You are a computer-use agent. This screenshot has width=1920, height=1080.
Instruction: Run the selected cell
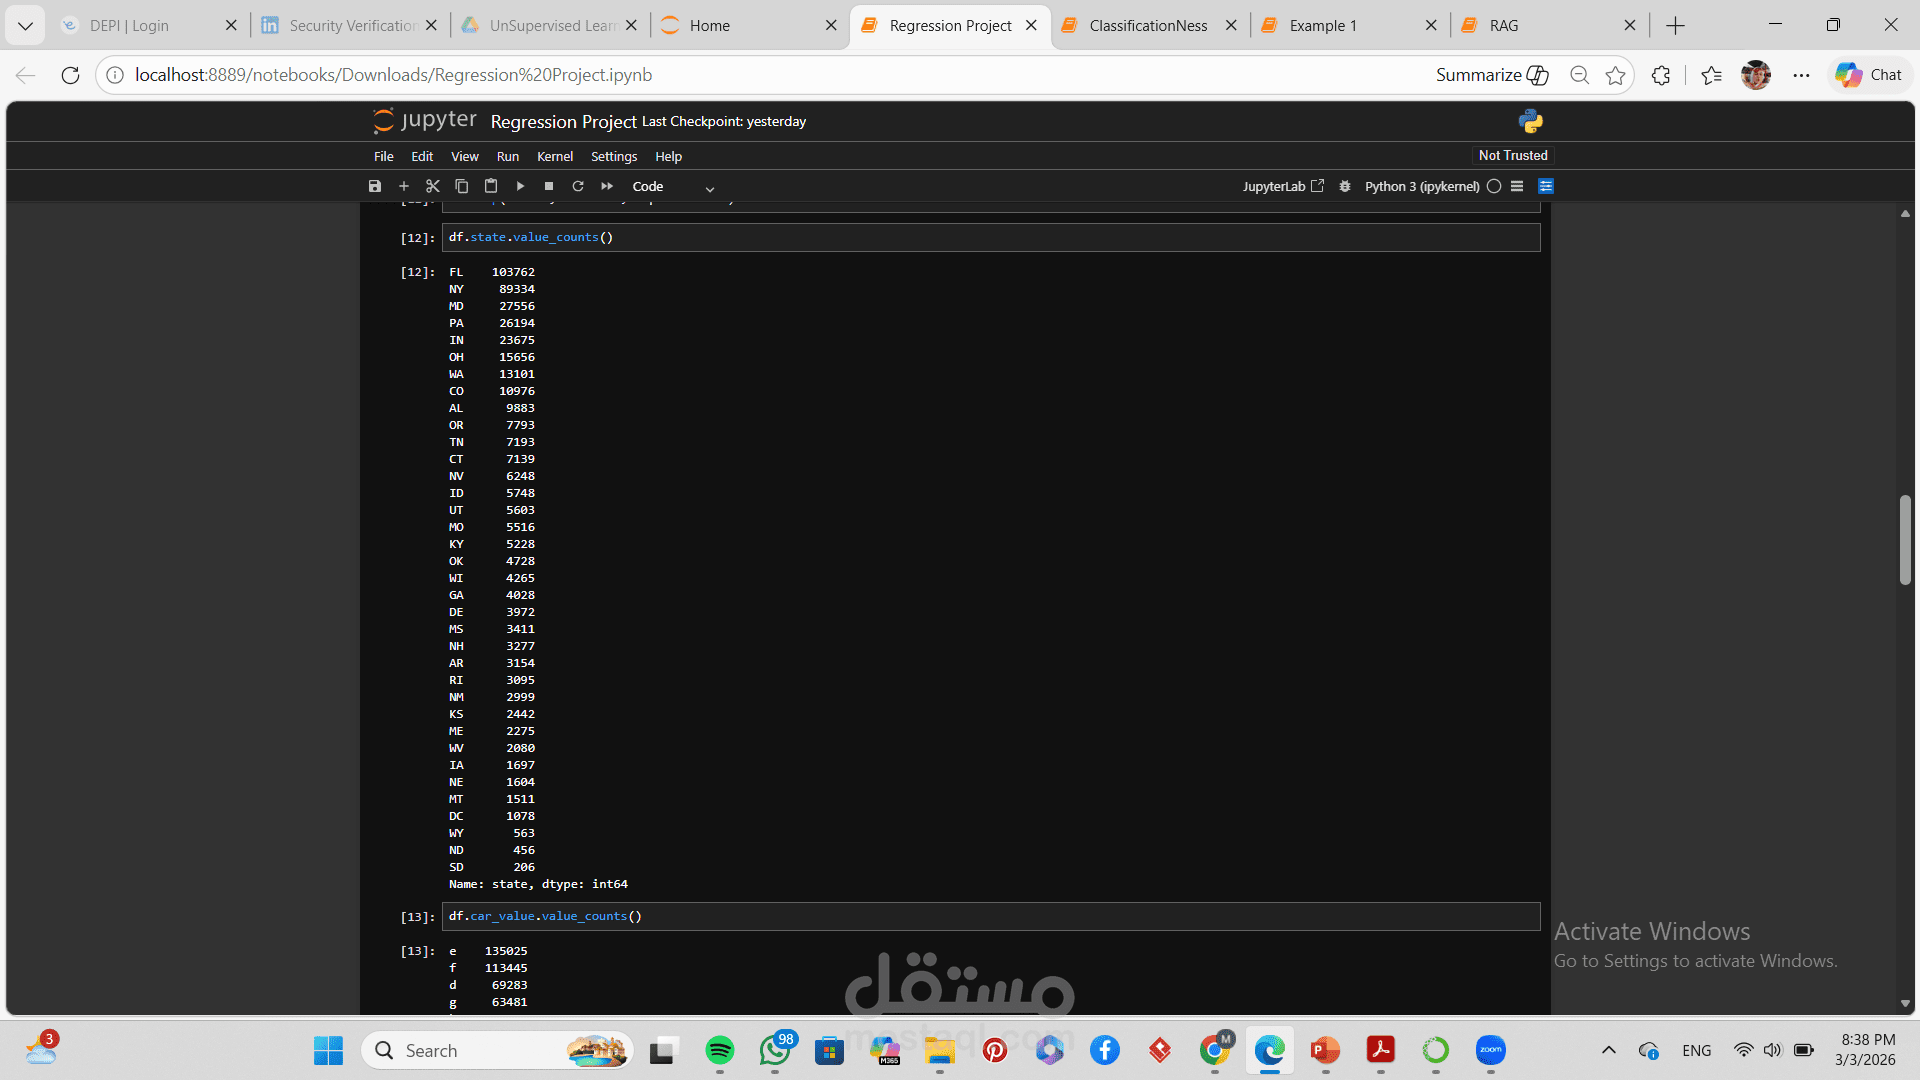520,186
